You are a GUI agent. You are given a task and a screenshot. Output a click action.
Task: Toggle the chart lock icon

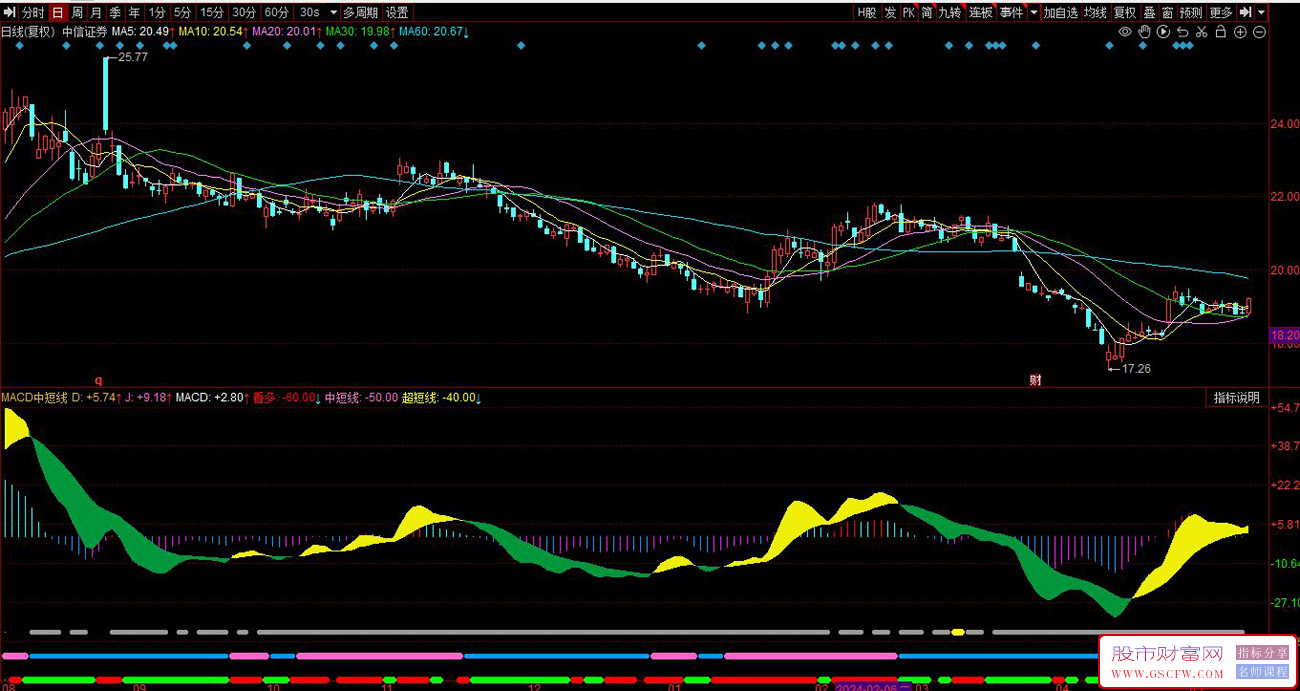(1221, 32)
